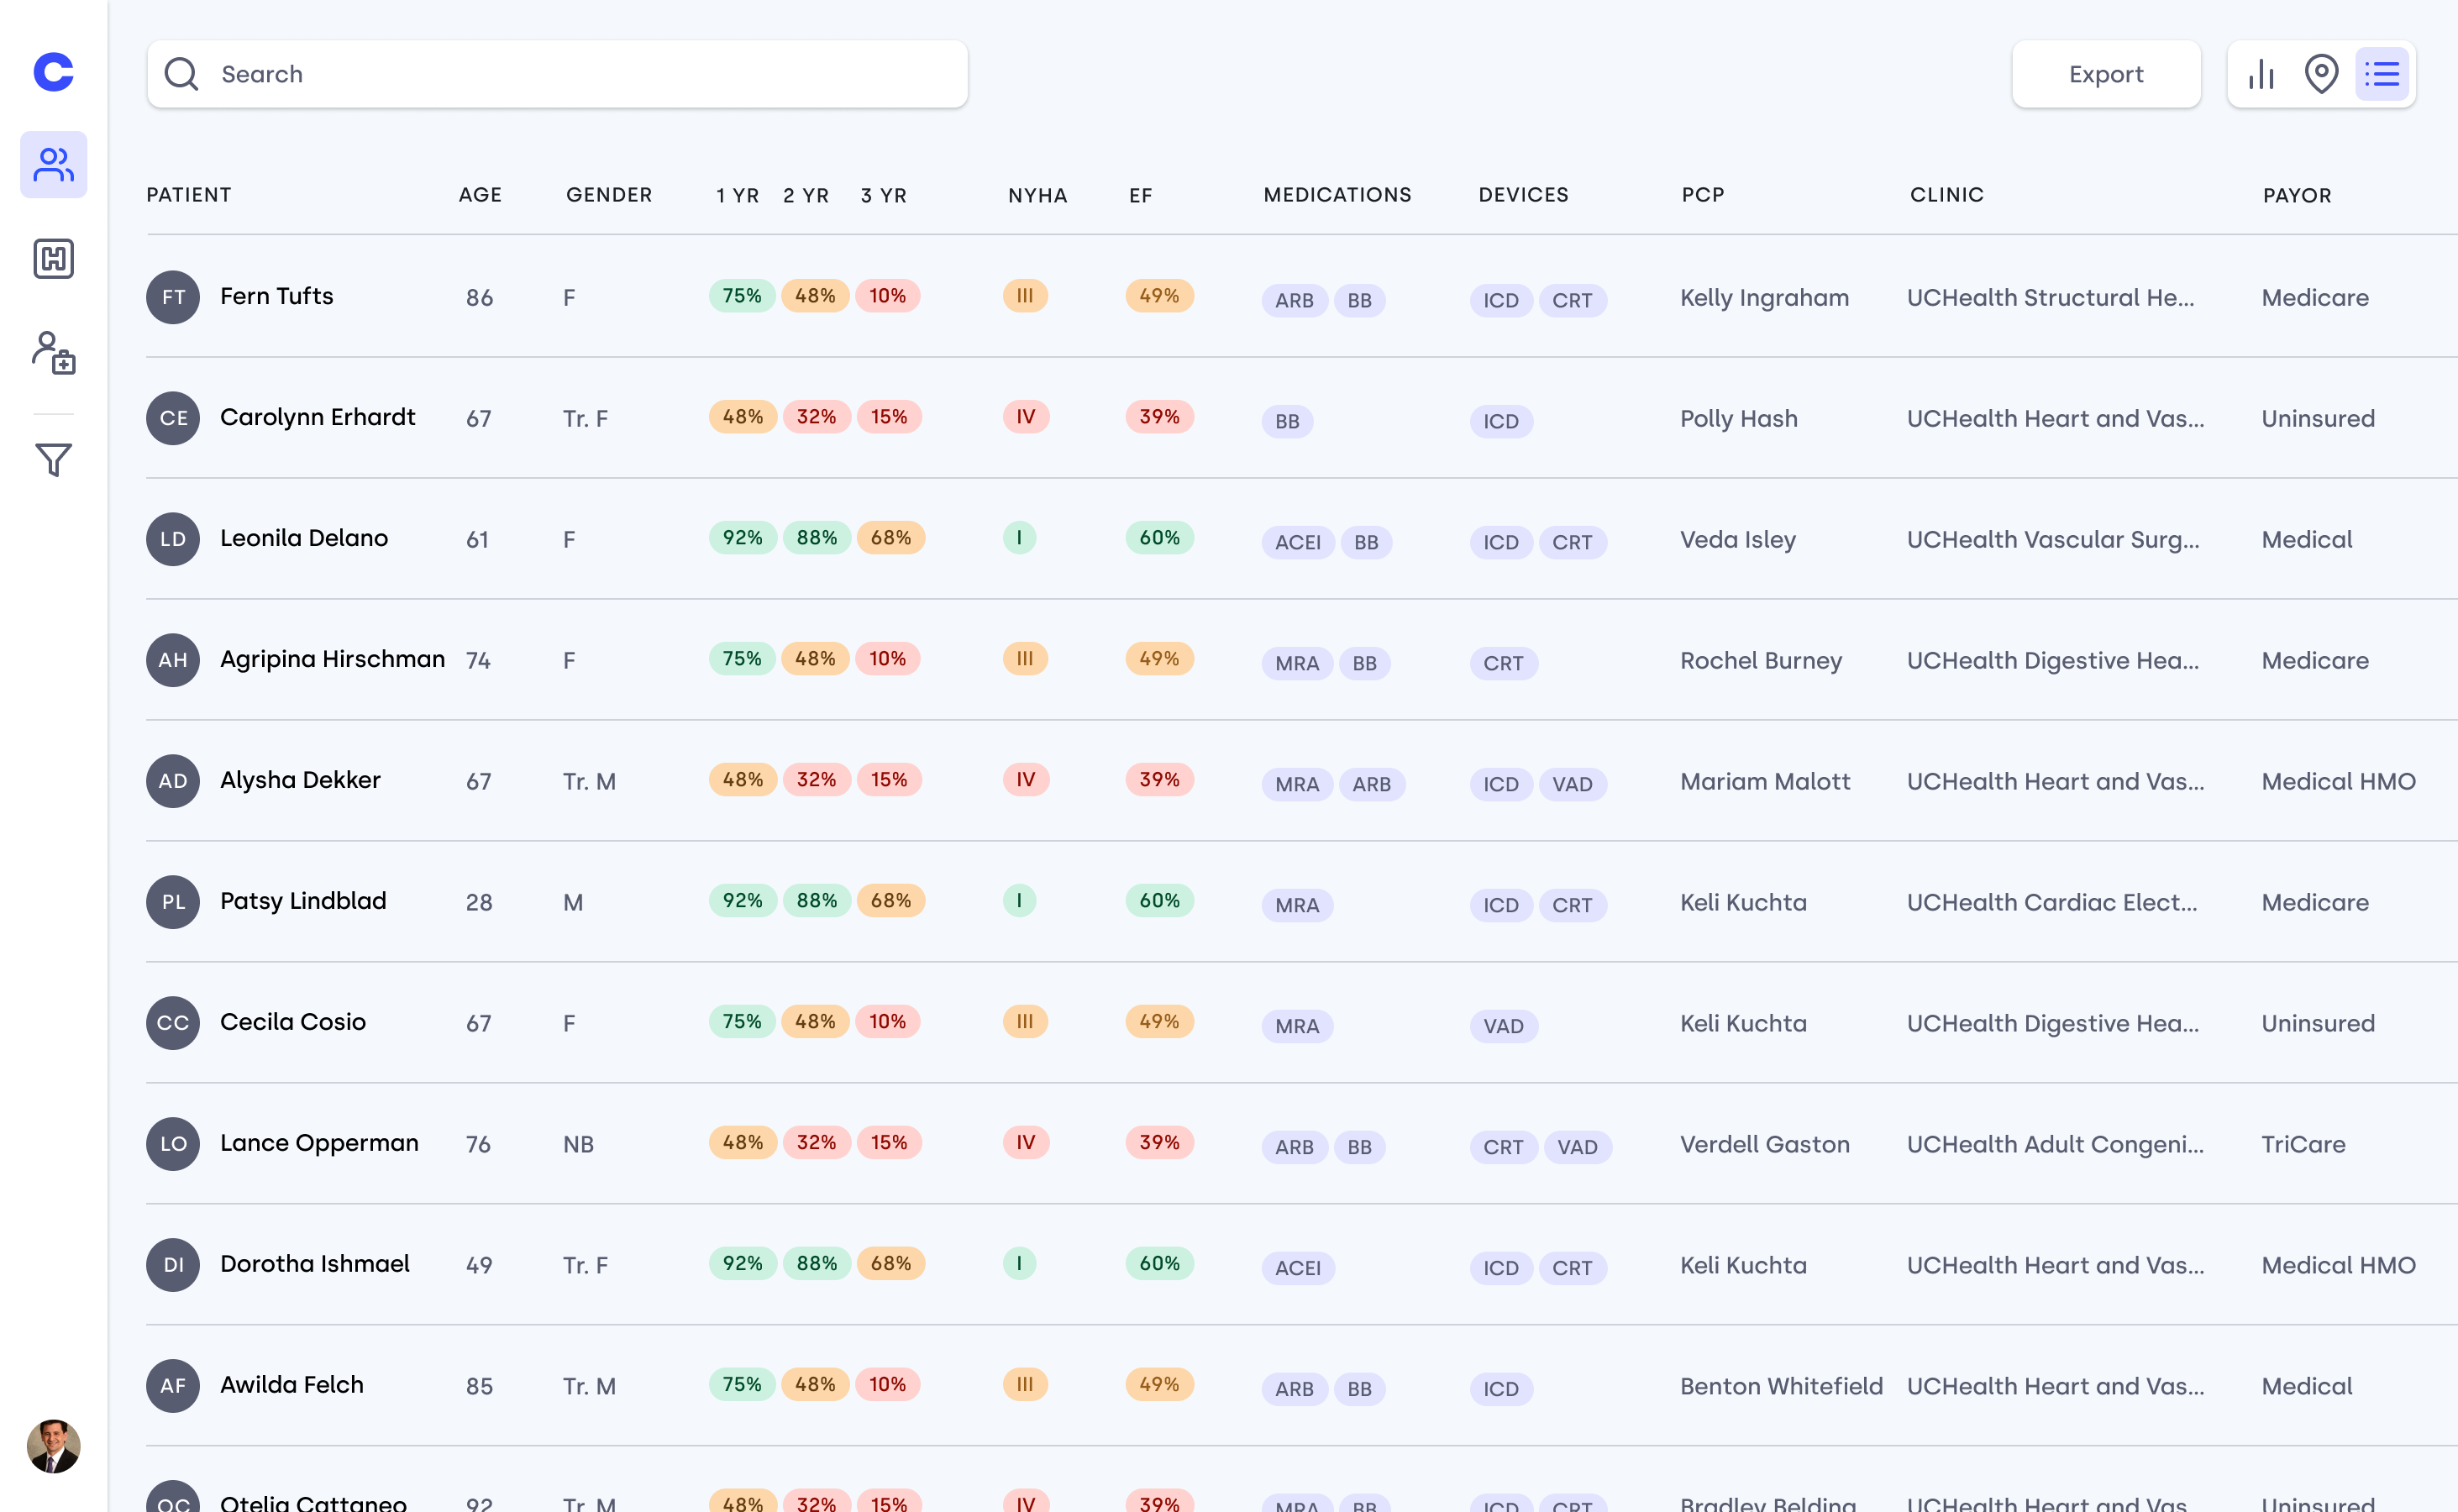The width and height of the screenshot is (2458, 1512).
Task: Switch to map pin view
Action: pos(2321,74)
